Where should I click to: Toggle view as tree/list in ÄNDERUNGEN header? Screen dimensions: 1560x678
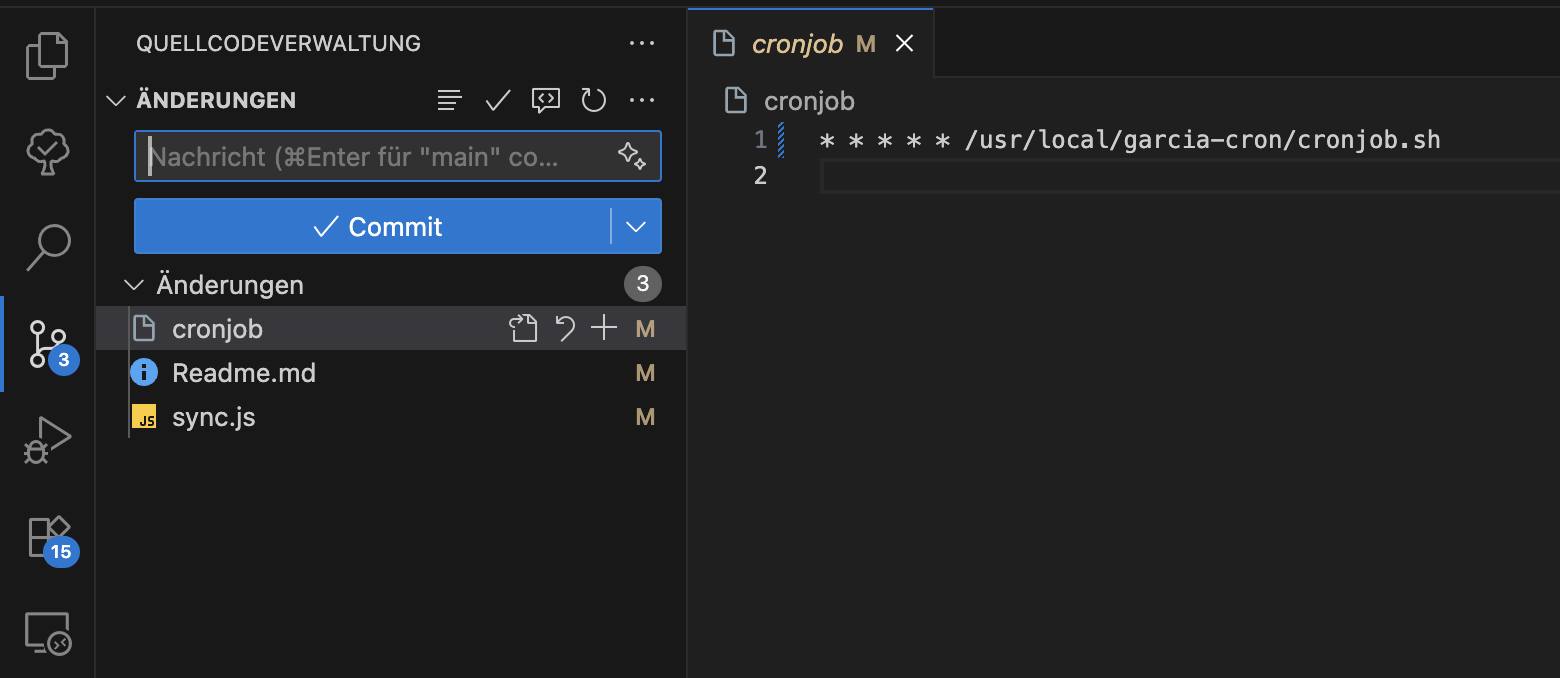pos(450,100)
